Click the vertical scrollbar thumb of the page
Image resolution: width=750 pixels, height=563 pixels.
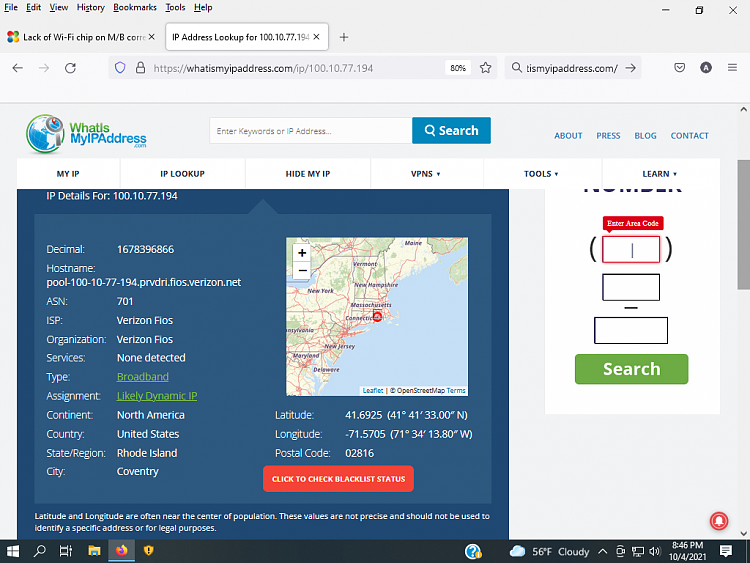[743, 225]
